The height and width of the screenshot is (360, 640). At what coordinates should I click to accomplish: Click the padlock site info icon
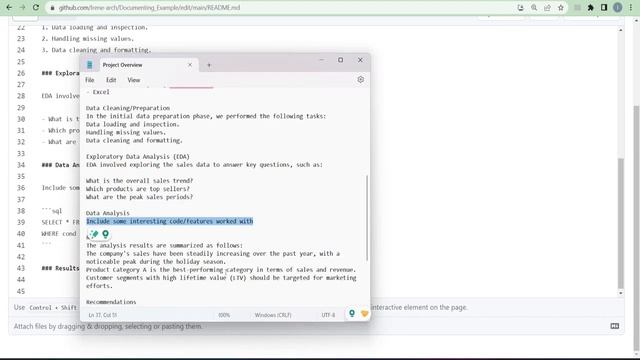click(52, 8)
